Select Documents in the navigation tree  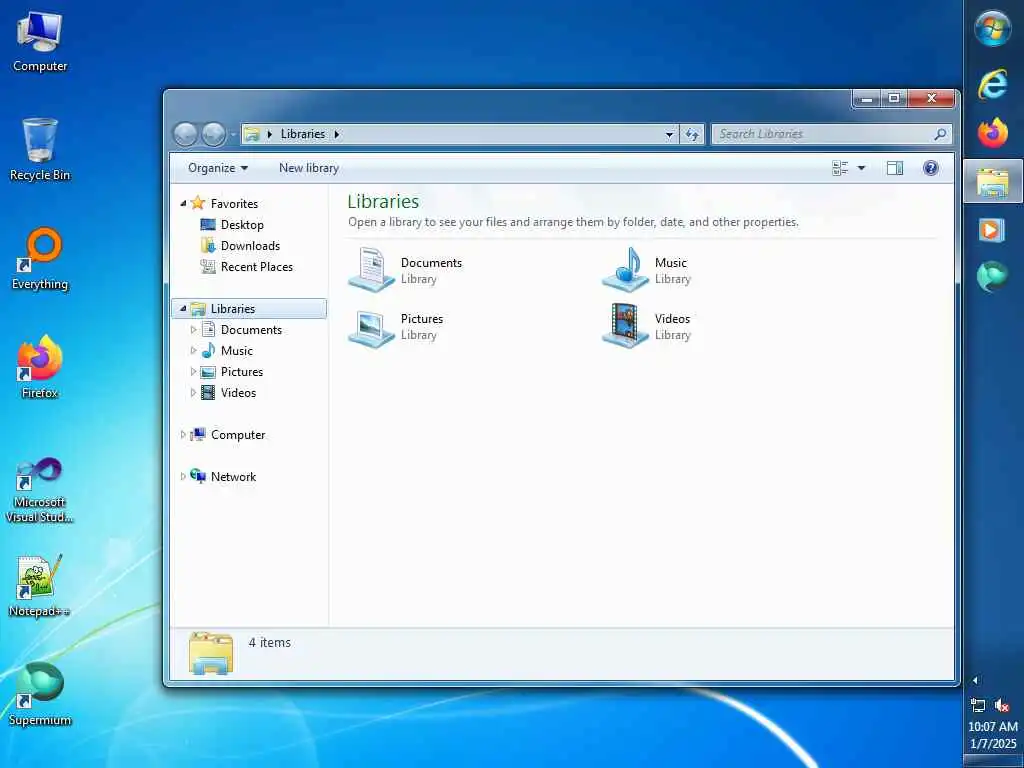[x=251, y=330]
